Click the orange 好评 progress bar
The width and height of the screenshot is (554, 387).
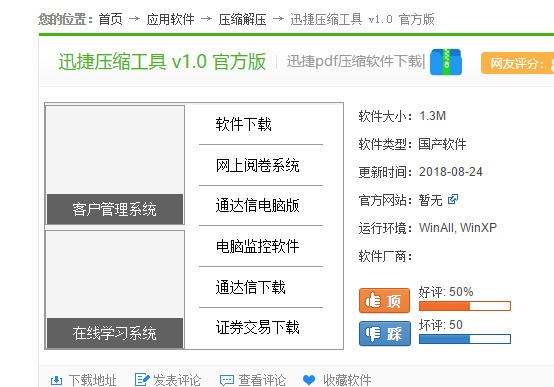[x=465, y=306]
